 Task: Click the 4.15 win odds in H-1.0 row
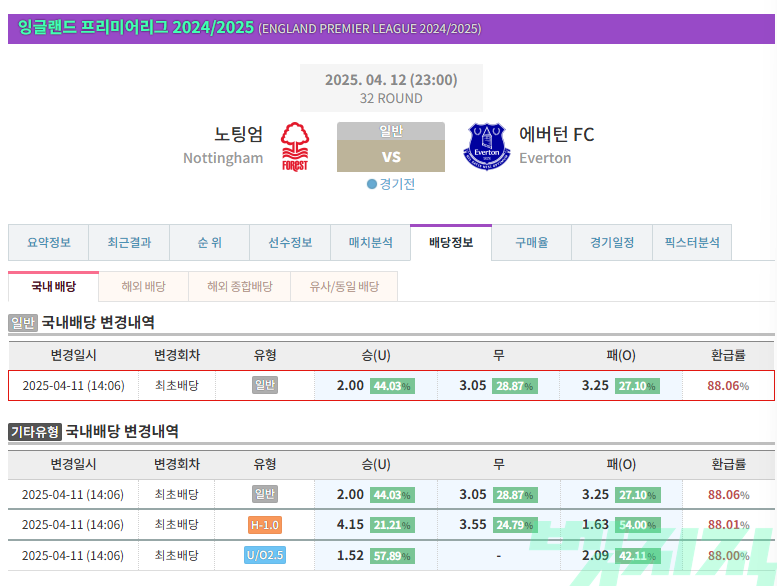(x=350, y=525)
